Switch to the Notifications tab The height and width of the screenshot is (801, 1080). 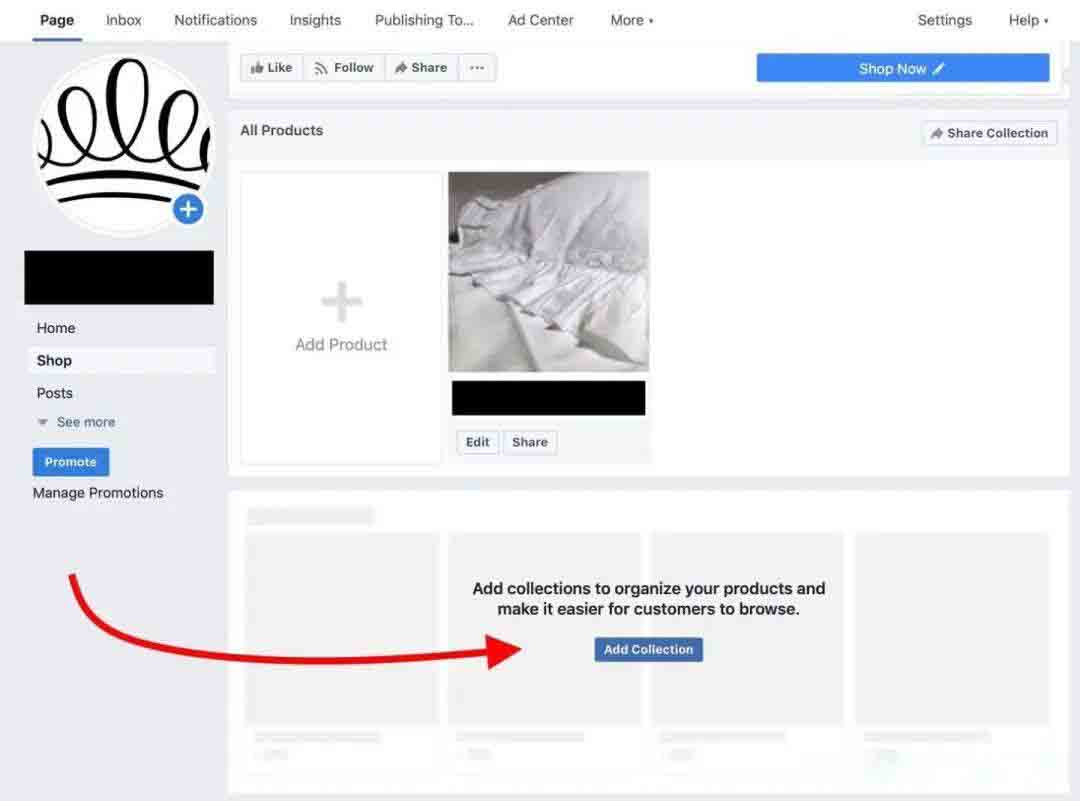coord(215,19)
